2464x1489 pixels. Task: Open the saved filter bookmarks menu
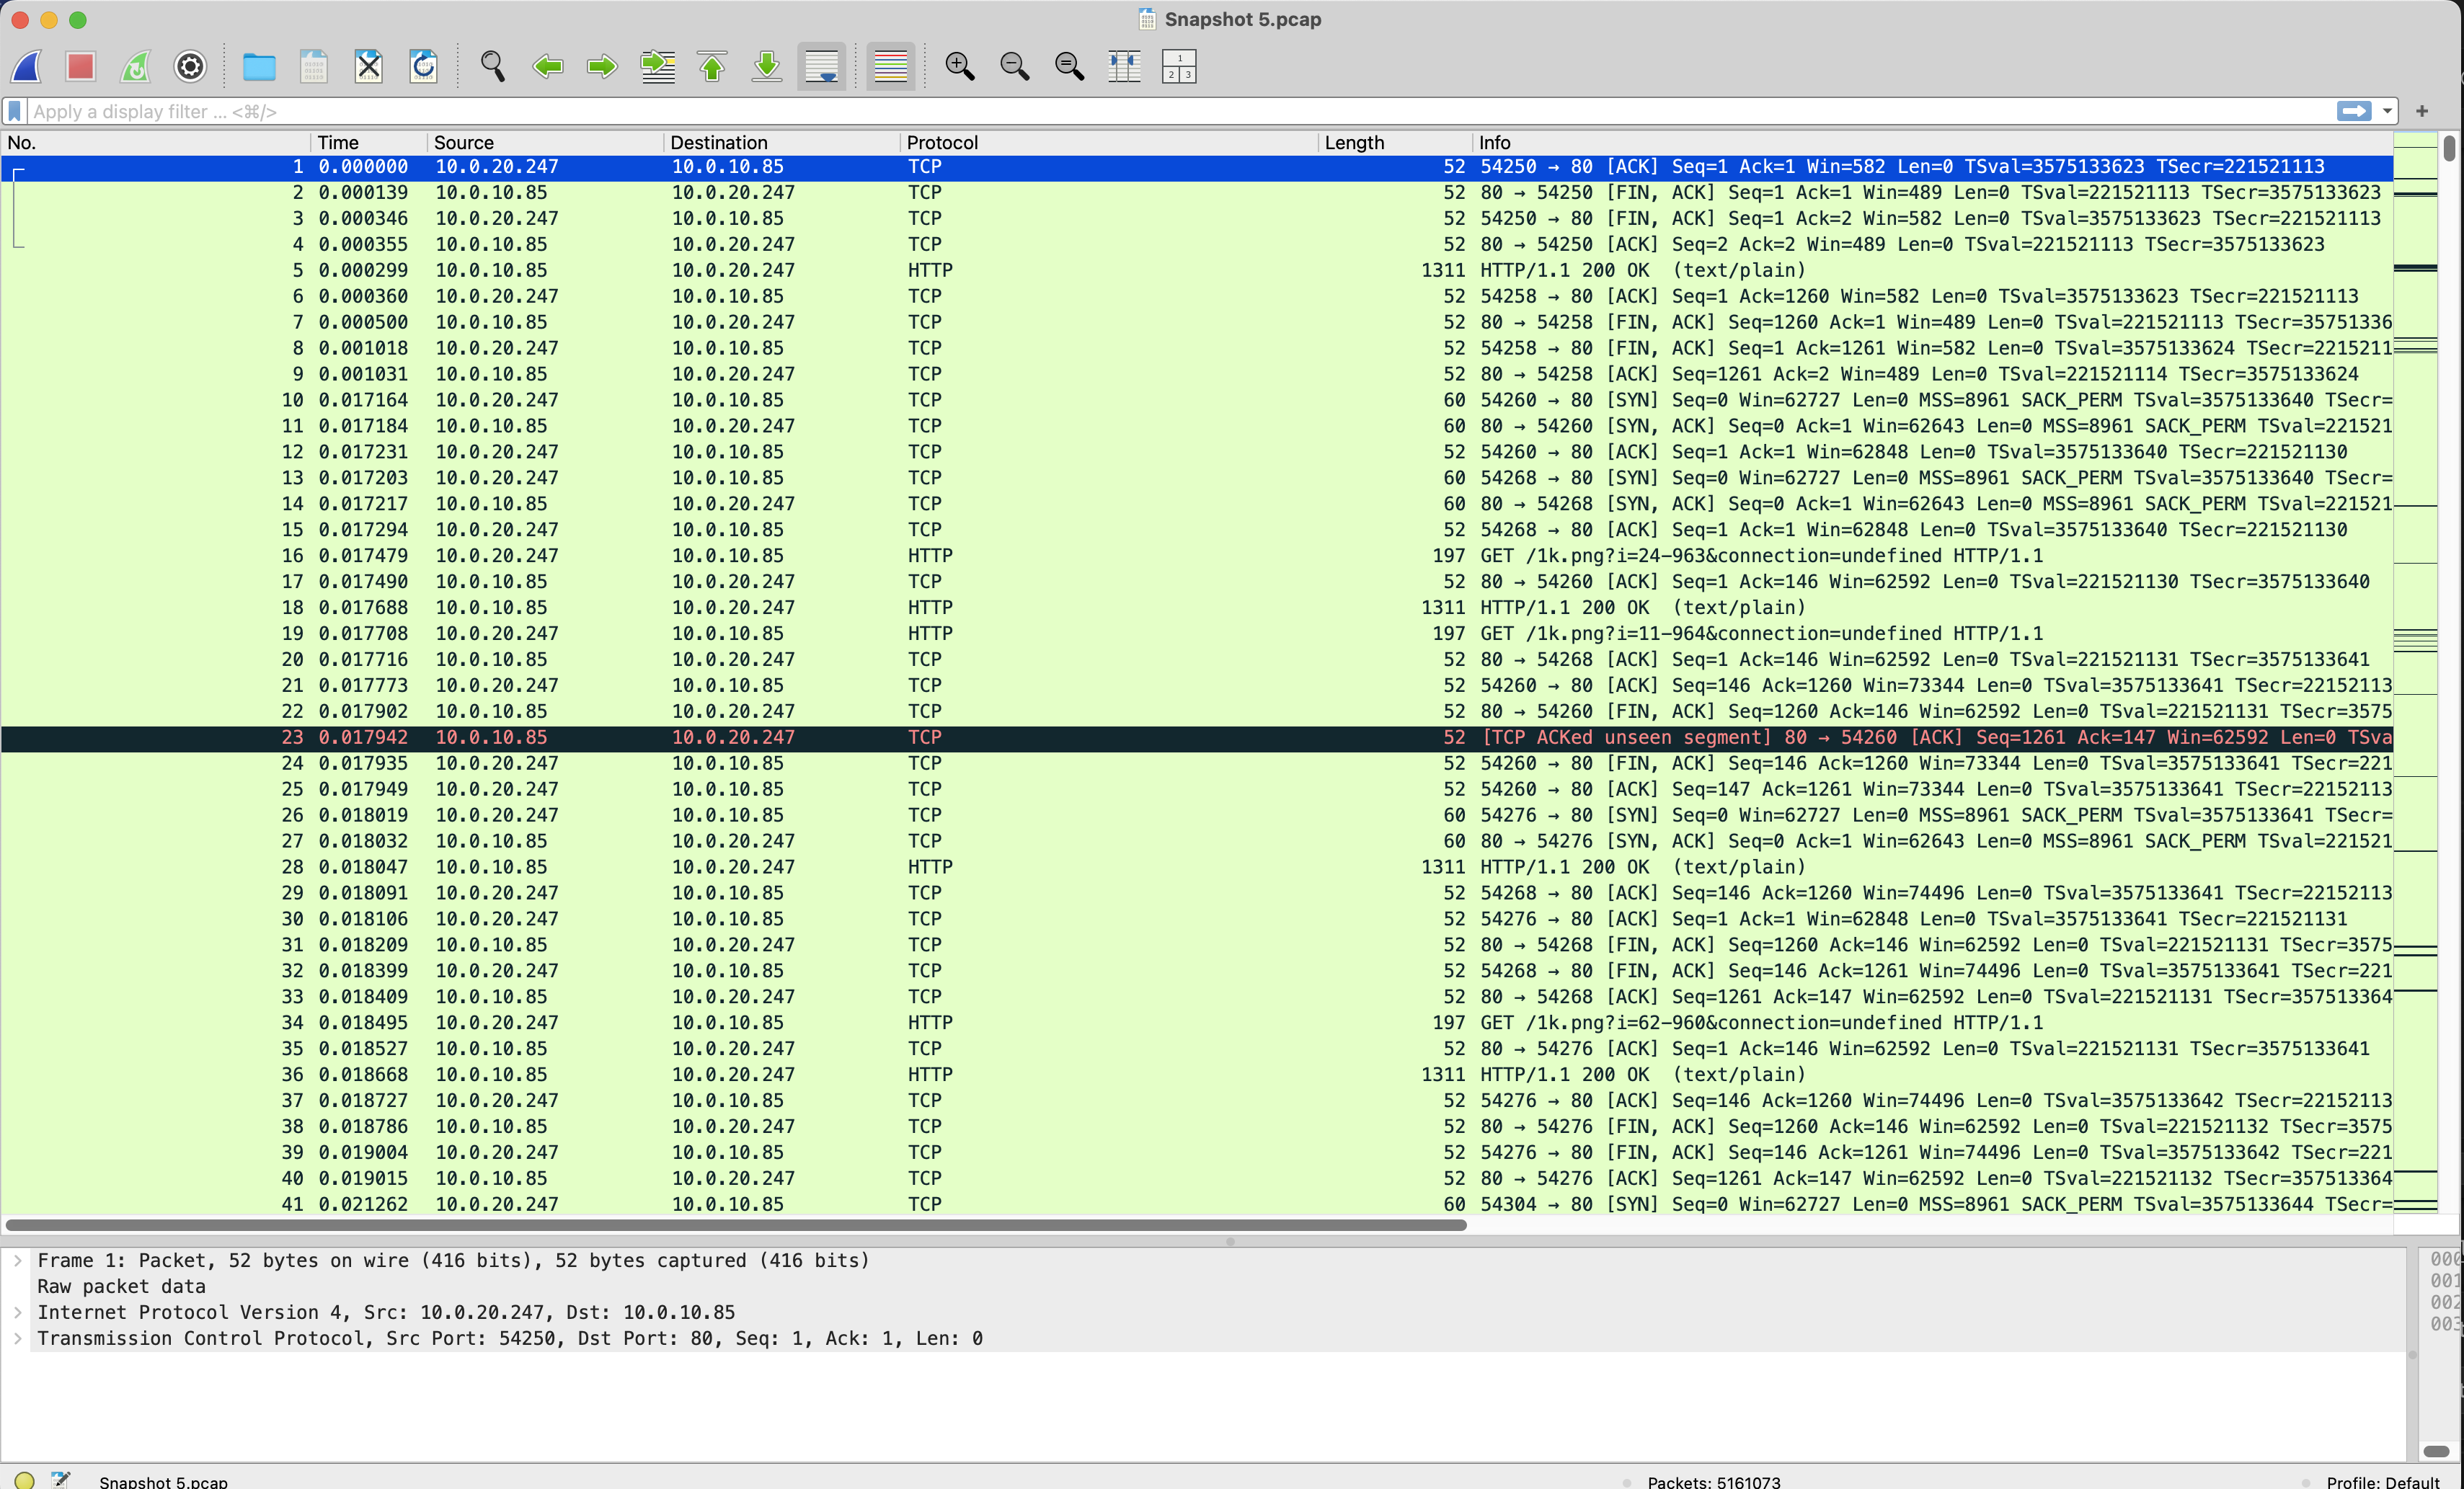[x=14, y=111]
